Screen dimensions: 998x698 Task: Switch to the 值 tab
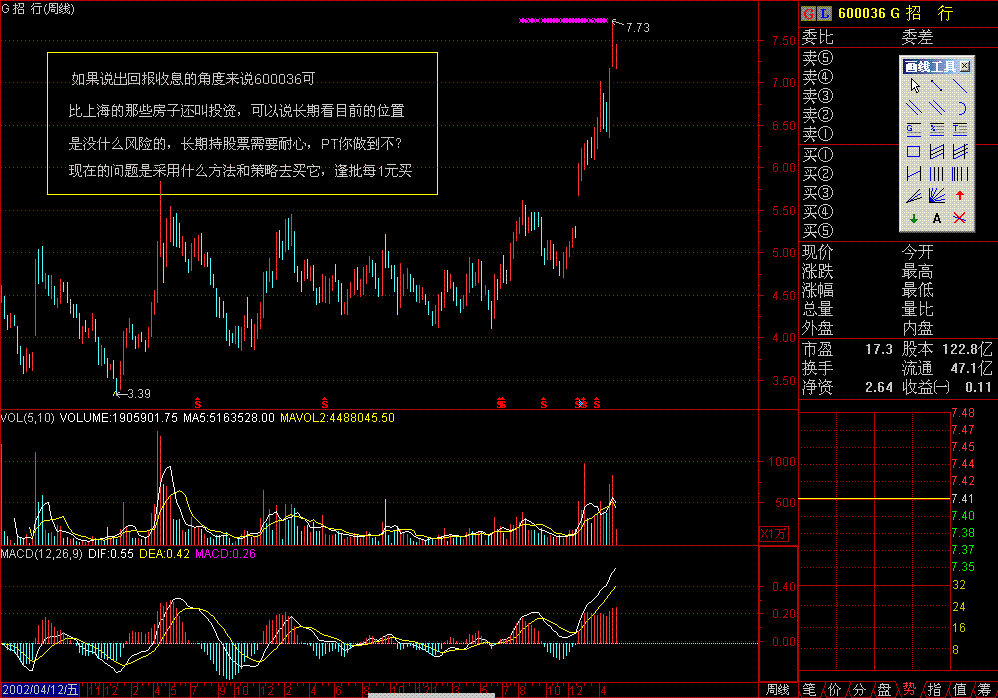960,690
